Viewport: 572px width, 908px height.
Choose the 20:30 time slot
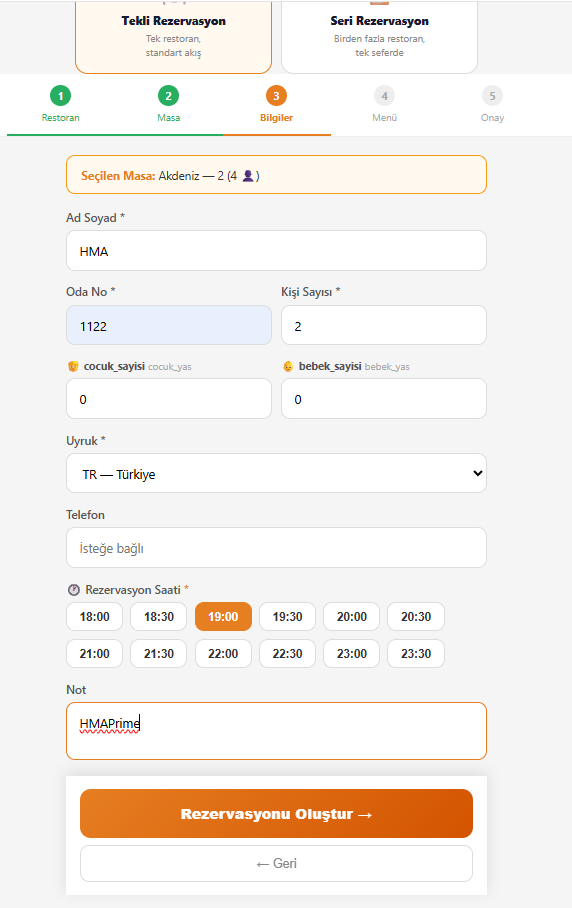[x=416, y=616]
